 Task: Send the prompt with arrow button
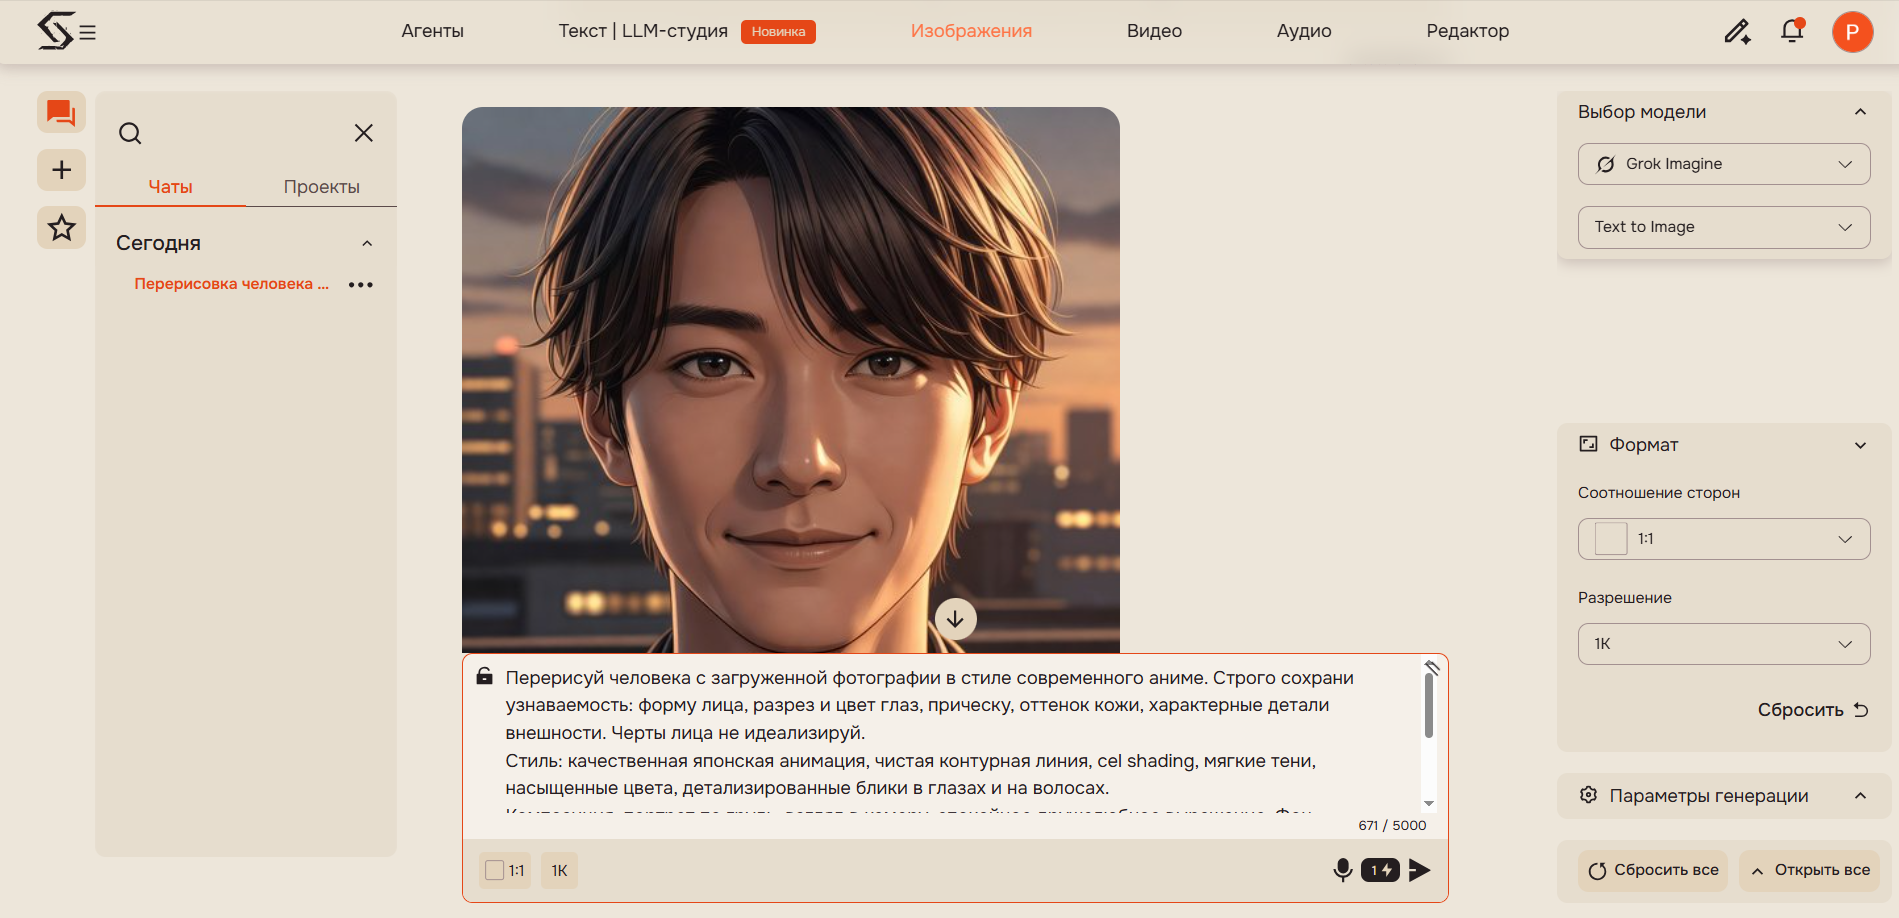pyautogui.click(x=1419, y=870)
